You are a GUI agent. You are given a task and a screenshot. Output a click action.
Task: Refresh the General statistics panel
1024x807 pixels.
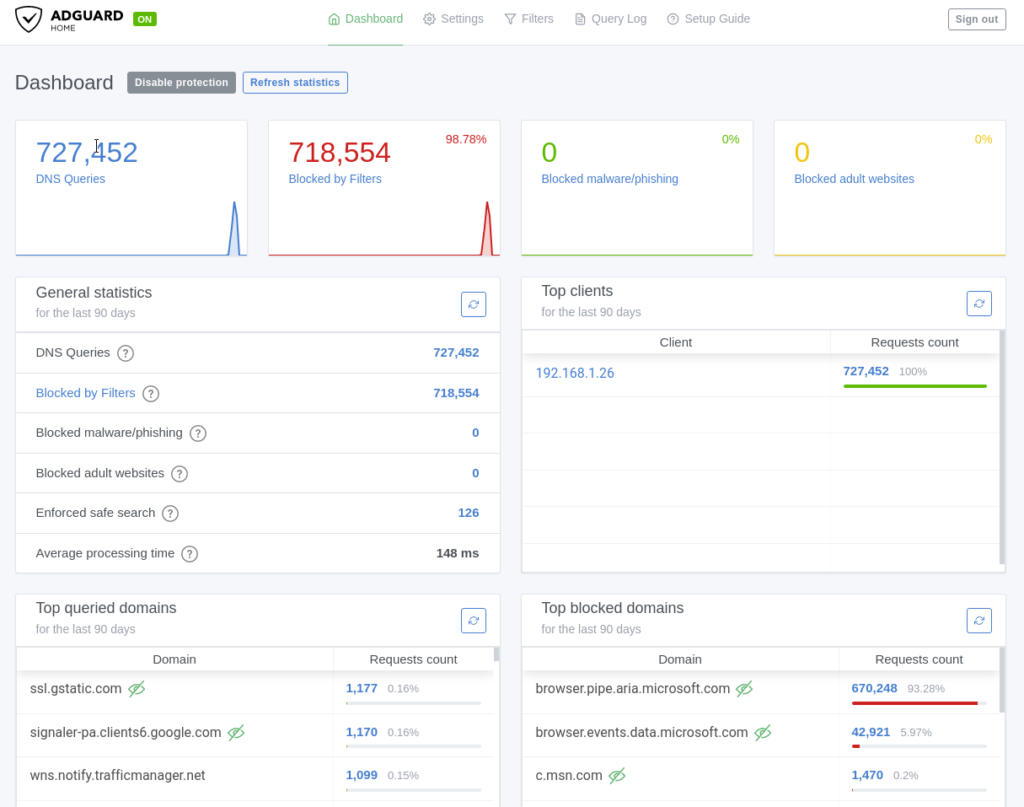point(473,304)
